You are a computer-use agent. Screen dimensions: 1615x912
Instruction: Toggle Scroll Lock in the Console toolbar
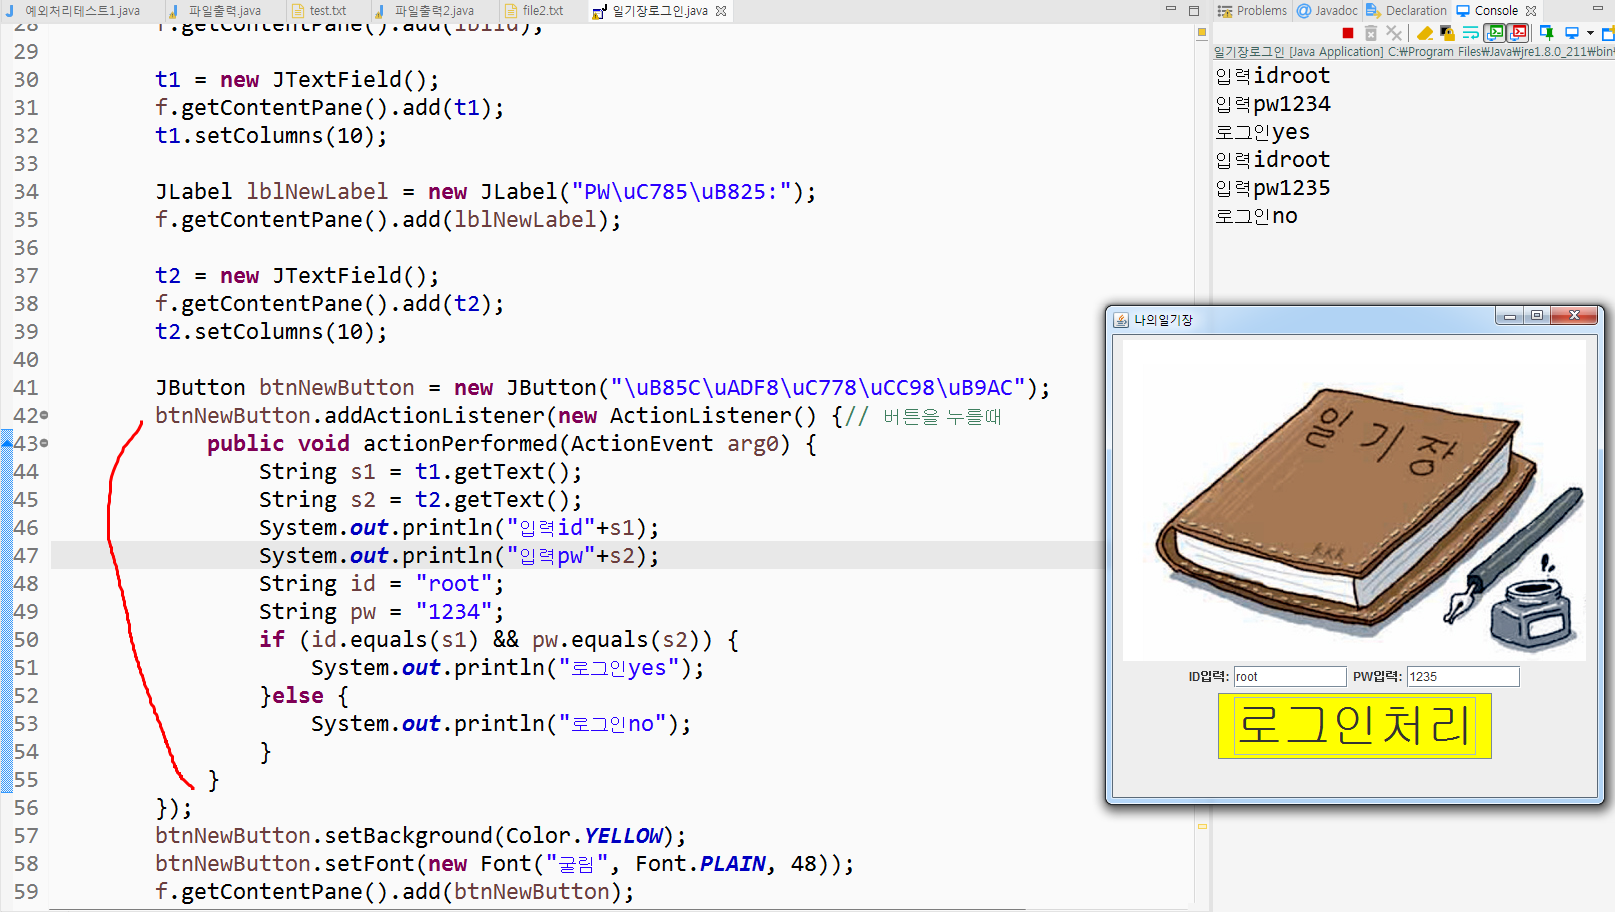coord(1447,33)
